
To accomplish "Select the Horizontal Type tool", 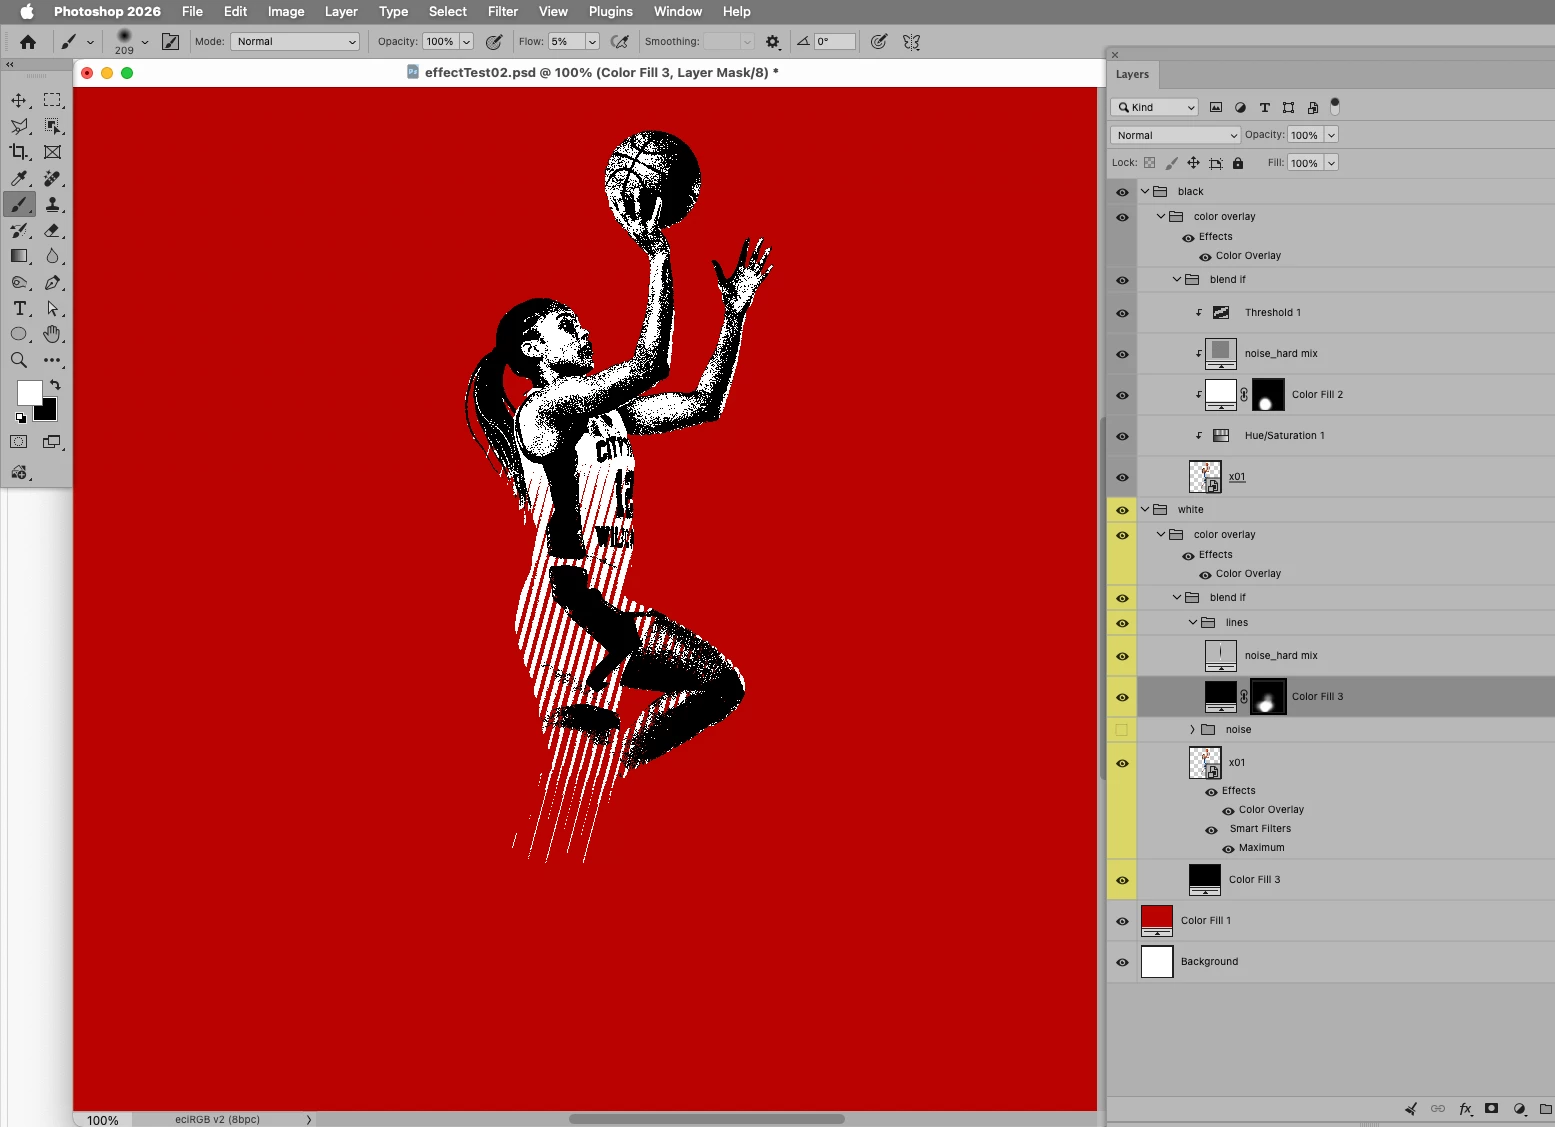I will pos(19,308).
